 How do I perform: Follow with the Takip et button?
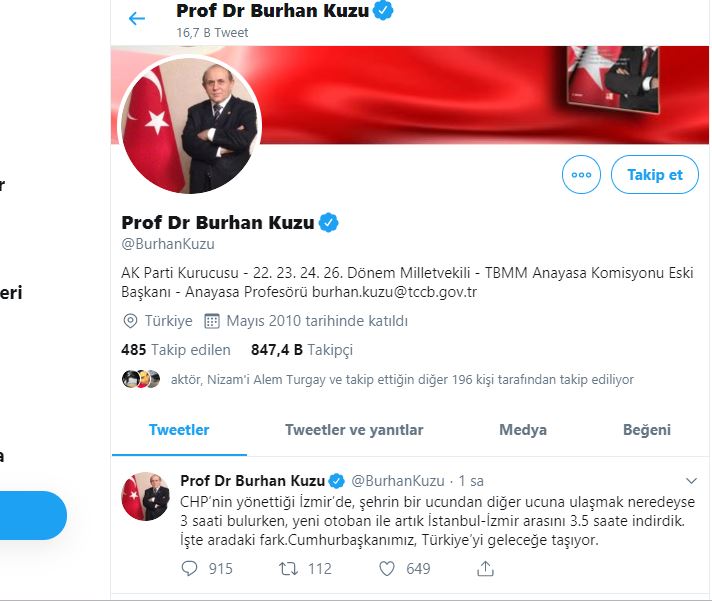tap(655, 175)
